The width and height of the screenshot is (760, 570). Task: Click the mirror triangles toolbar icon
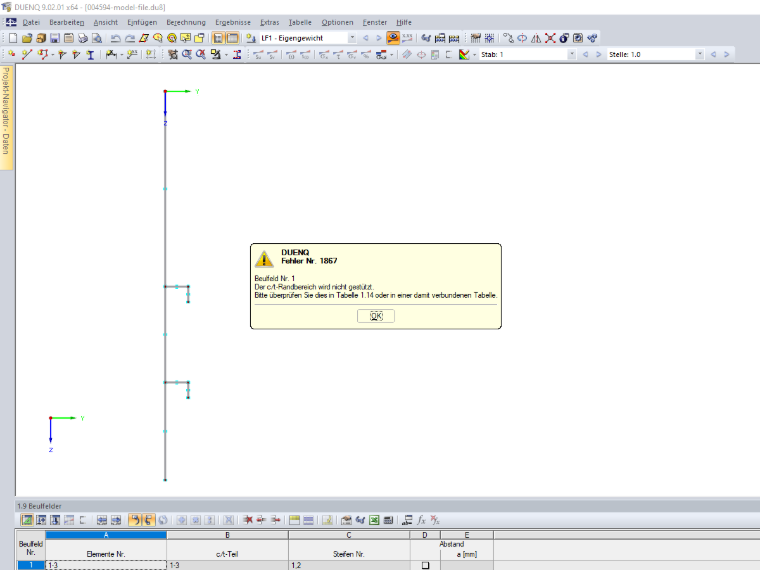[x=536, y=38]
